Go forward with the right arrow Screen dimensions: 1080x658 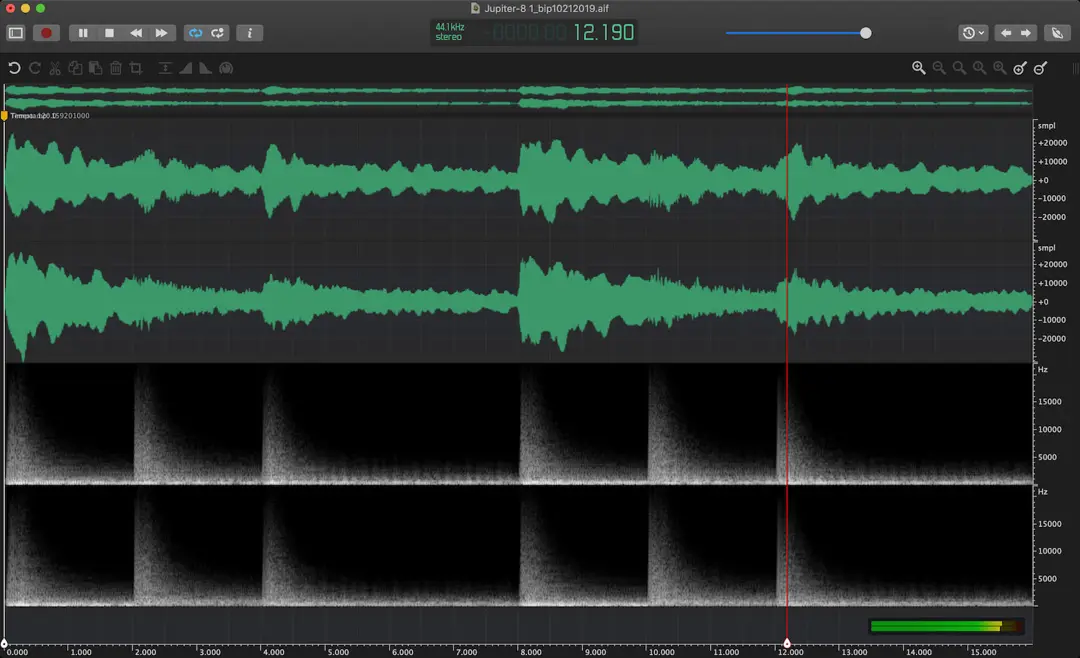tap(1026, 33)
